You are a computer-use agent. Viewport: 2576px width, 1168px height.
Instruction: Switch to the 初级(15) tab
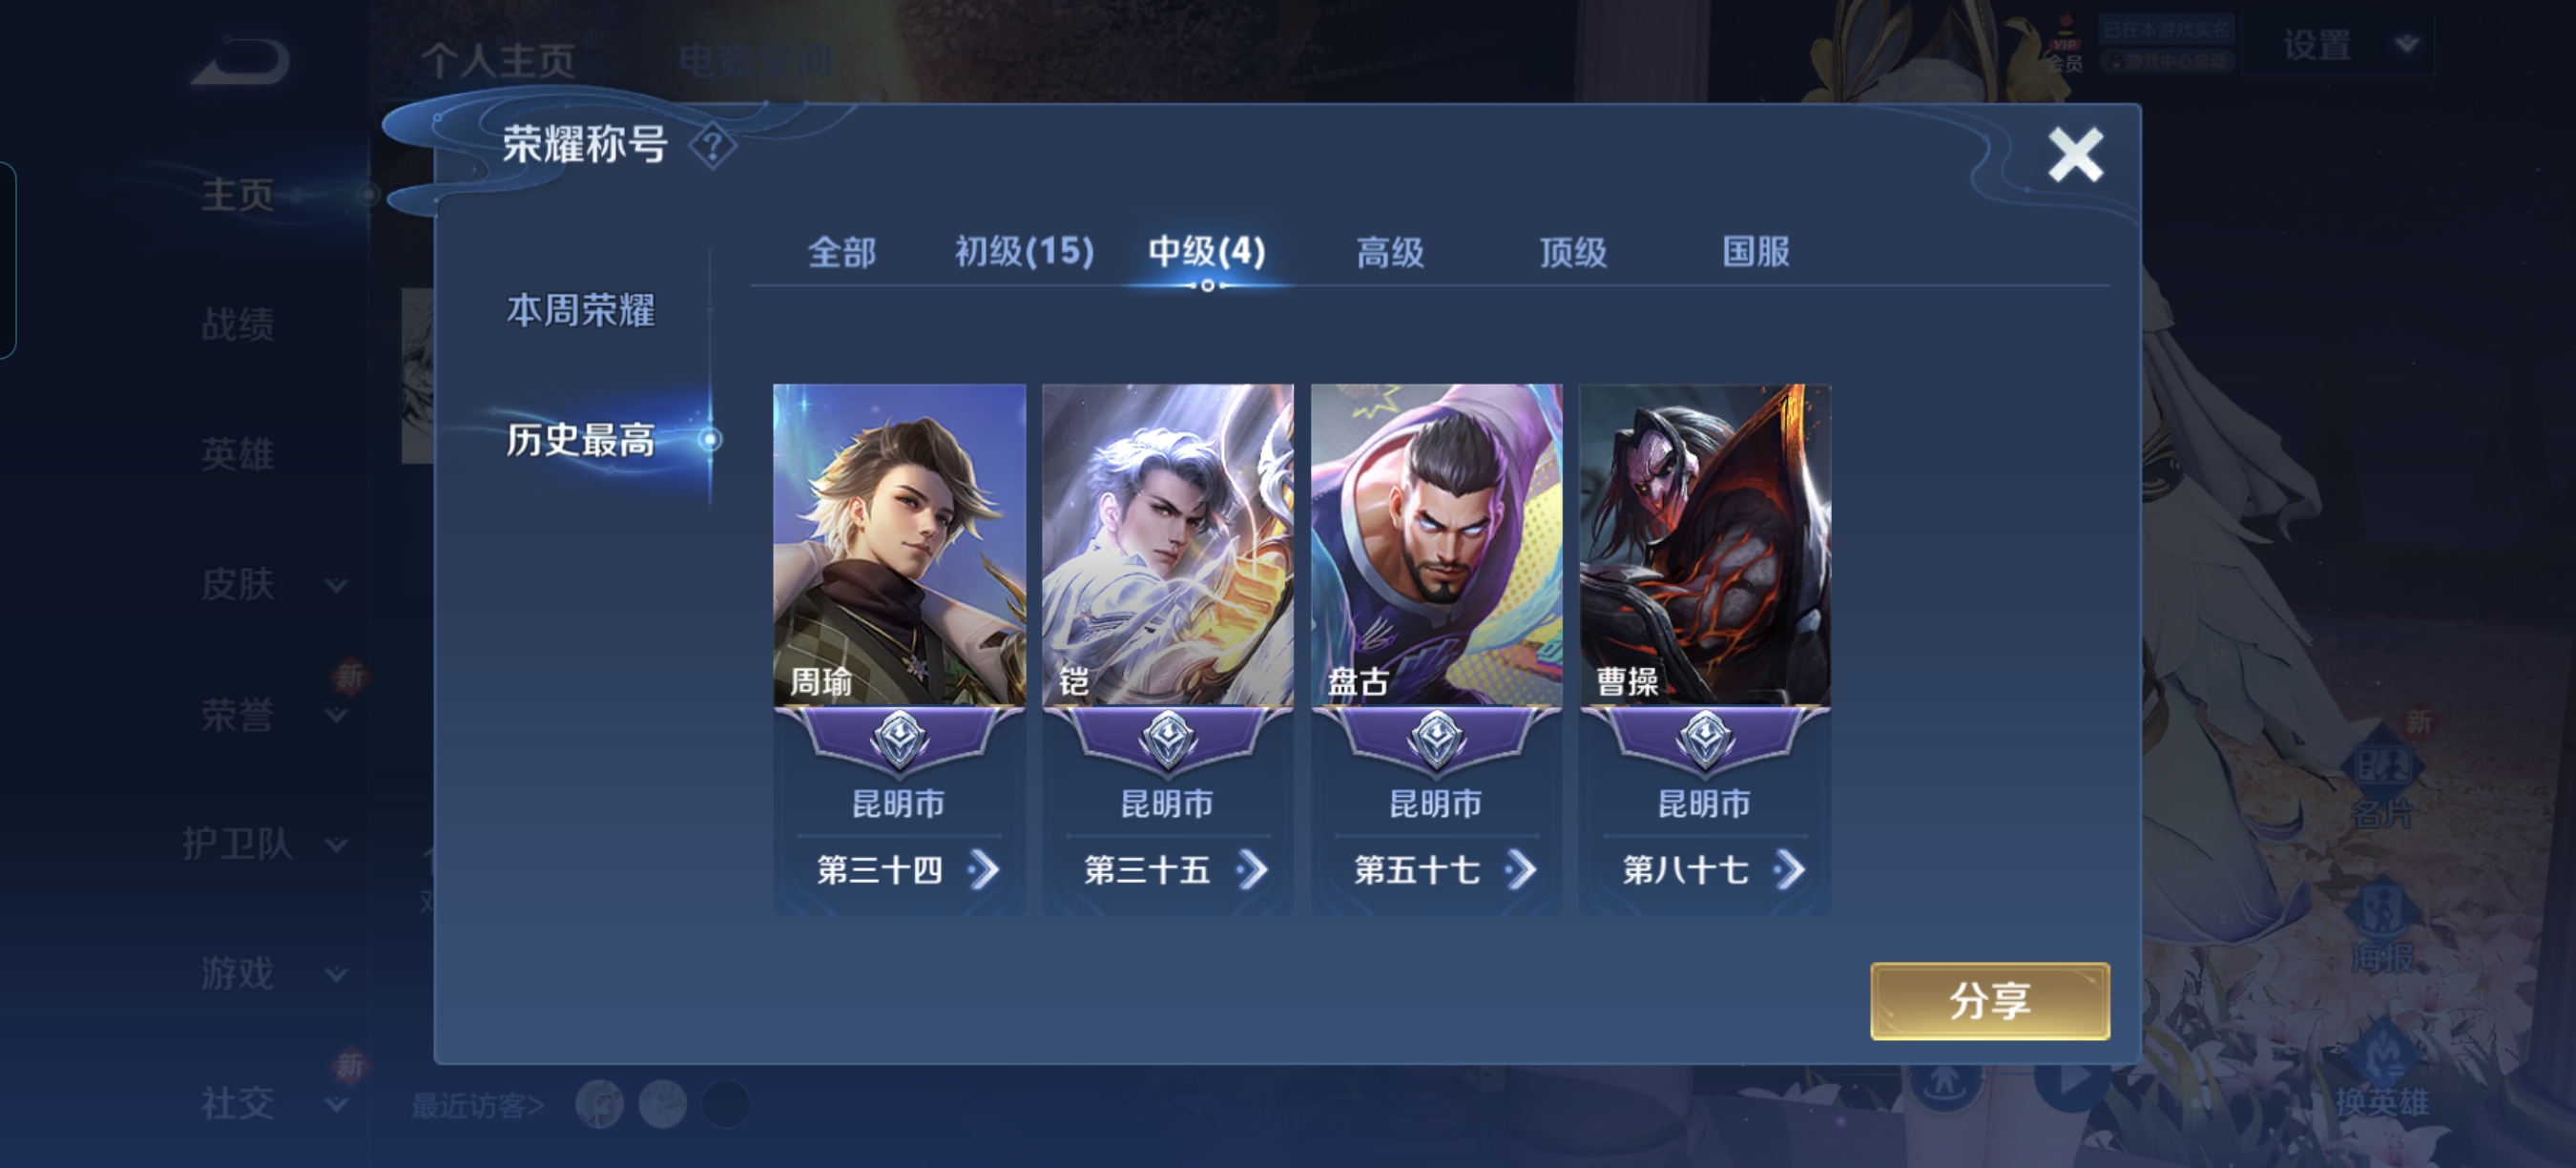click(1024, 251)
